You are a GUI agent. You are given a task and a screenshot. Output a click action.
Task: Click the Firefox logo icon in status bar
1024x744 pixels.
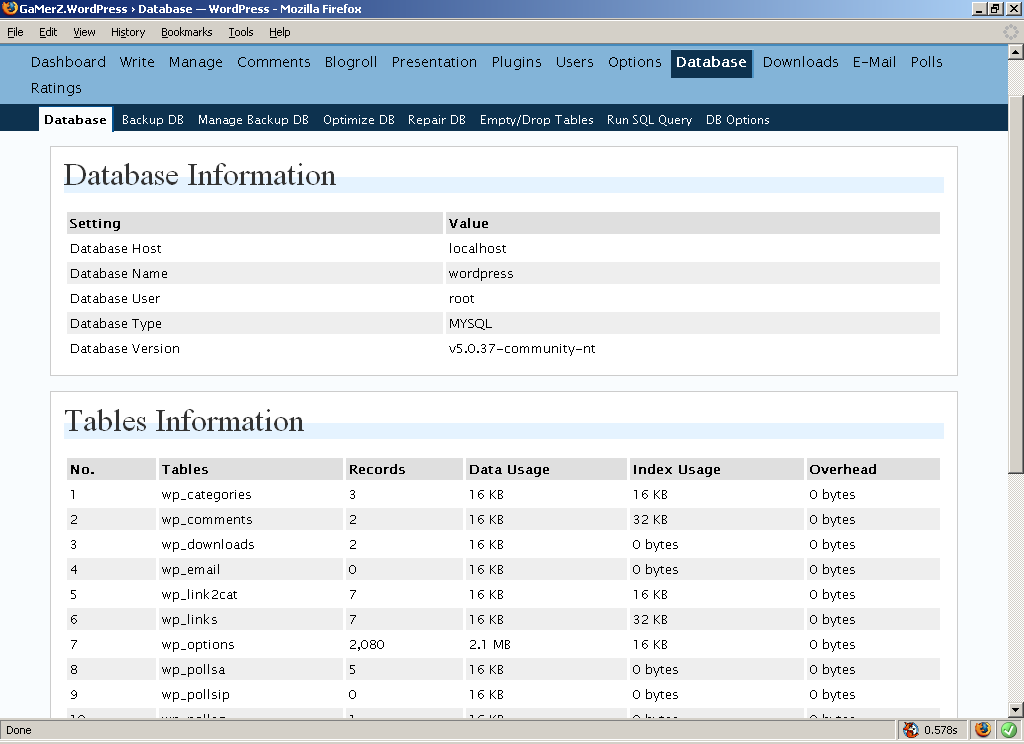pyautogui.click(x=983, y=730)
